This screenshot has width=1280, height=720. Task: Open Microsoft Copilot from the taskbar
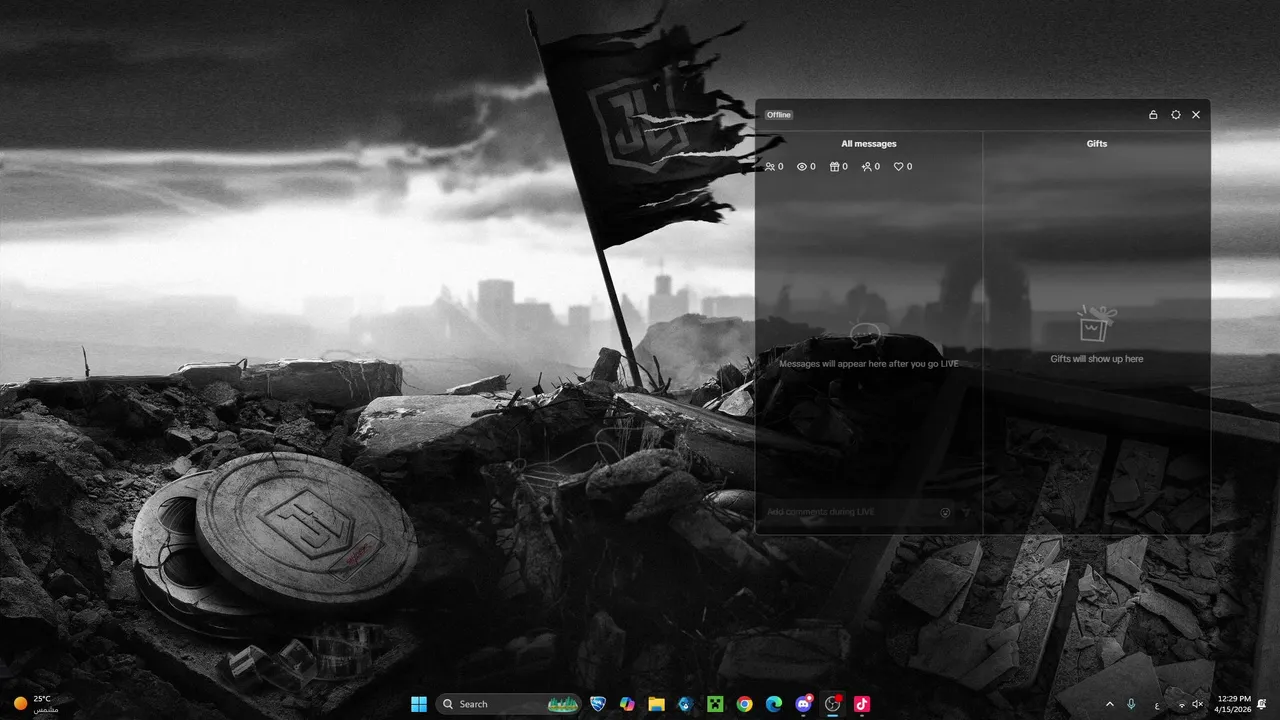pyautogui.click(x=627, y=704)
